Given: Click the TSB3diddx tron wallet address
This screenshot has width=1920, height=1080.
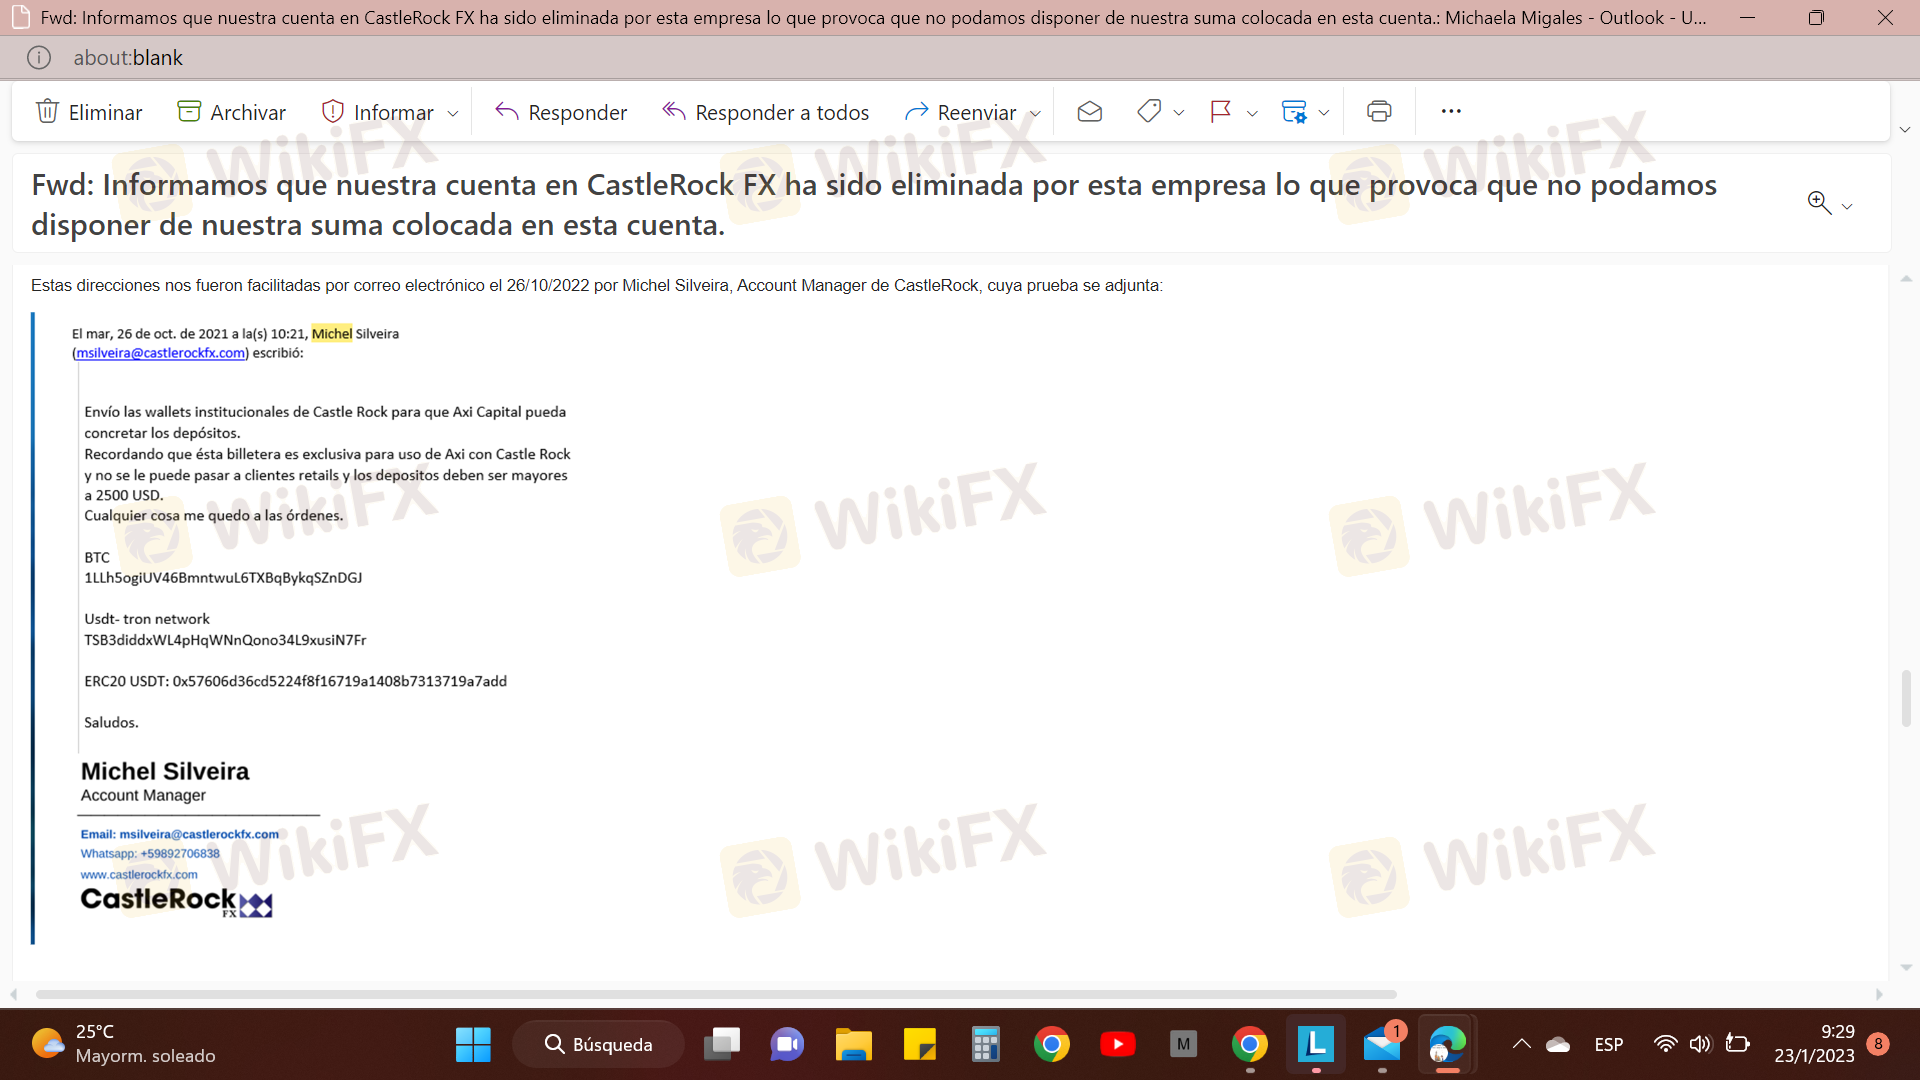Looking at the screenshot, I should click(225, 640).
